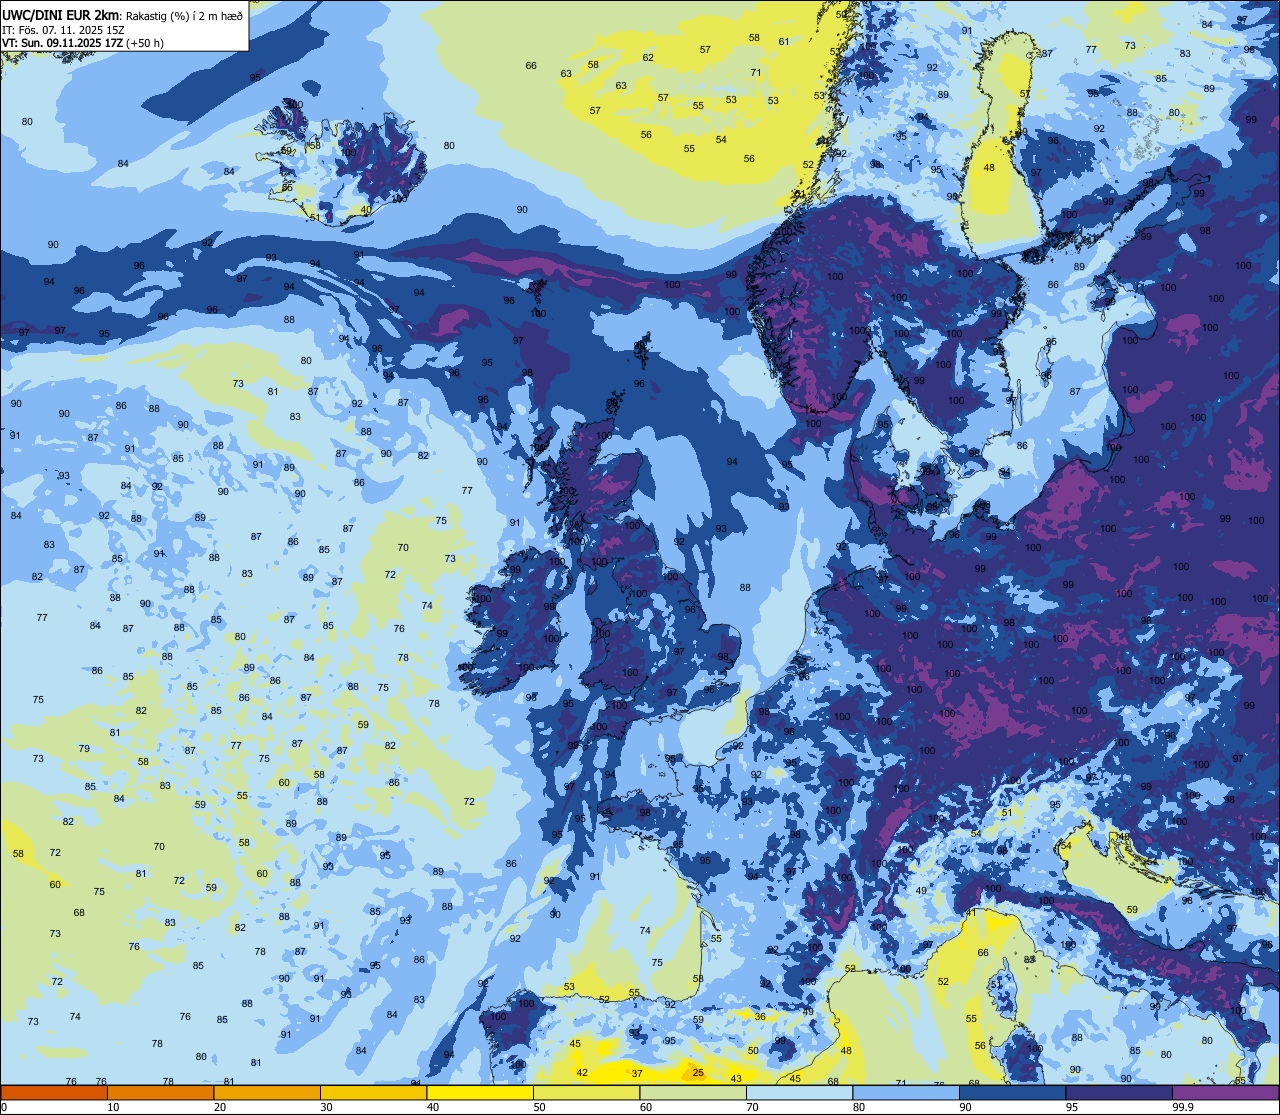The height and width of the screenshot is (1115, 1280).
Task: Click the initial time line IT: Fös. 07. 11. 2025 15Z
Action: [x=64, y=29]
